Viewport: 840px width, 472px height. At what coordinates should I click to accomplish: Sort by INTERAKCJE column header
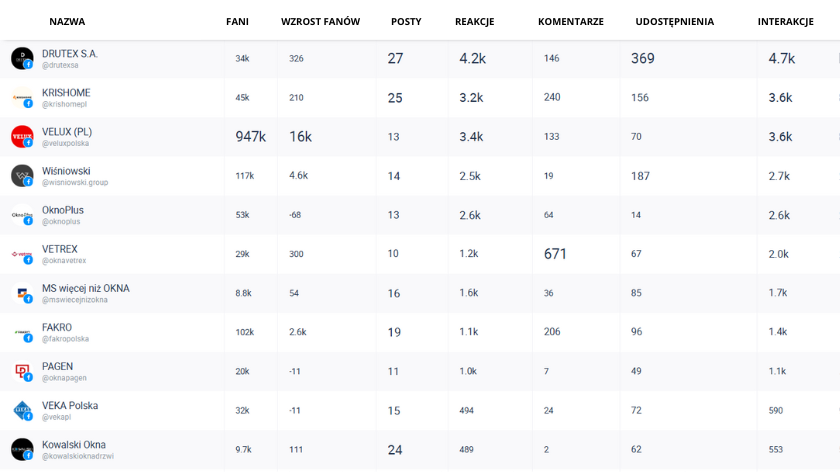(785, 21)
